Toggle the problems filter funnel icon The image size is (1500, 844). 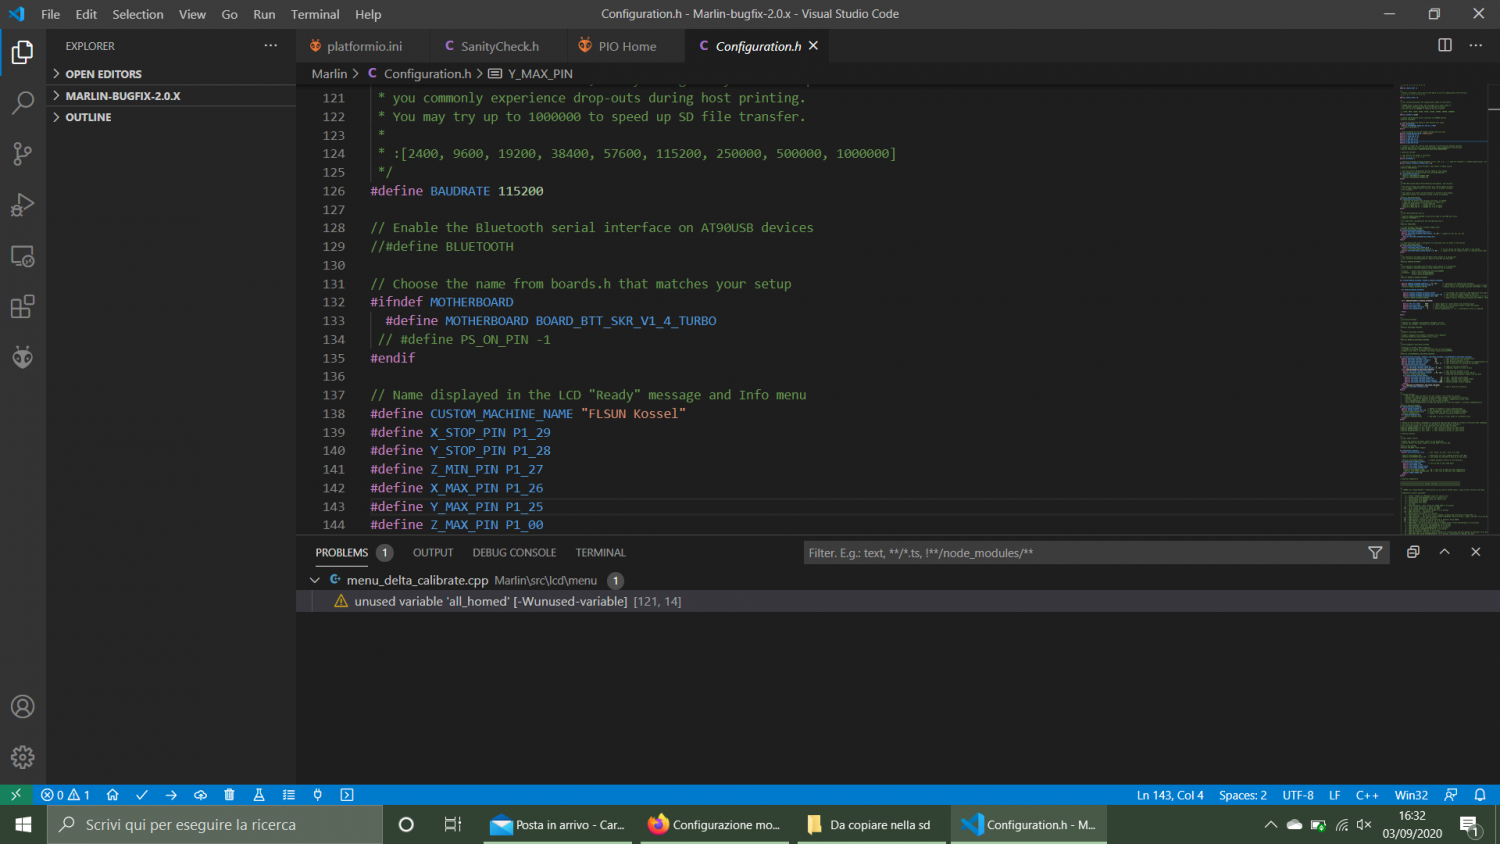click(1375, 553)
